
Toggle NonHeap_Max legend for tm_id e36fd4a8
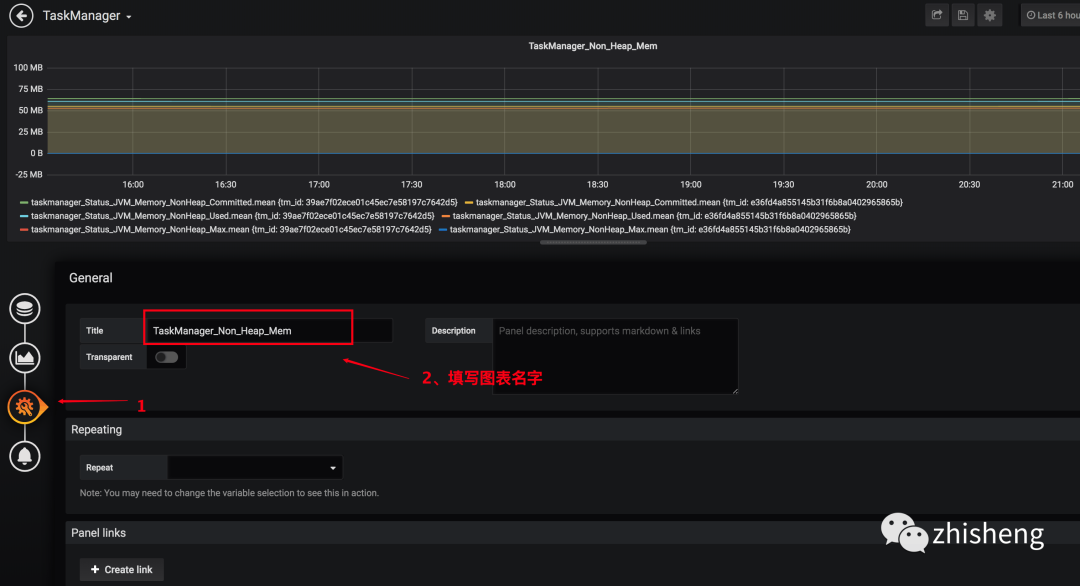click(x=650, y=229)
